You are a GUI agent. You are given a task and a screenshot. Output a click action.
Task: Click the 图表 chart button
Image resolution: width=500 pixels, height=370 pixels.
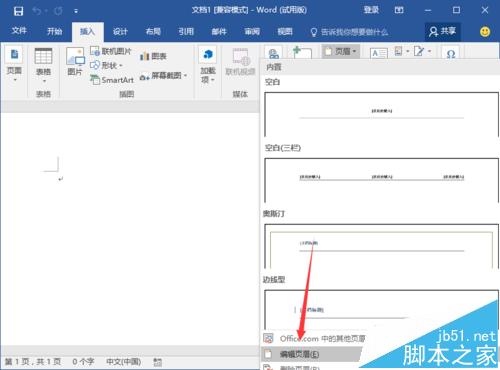point(153,56)
